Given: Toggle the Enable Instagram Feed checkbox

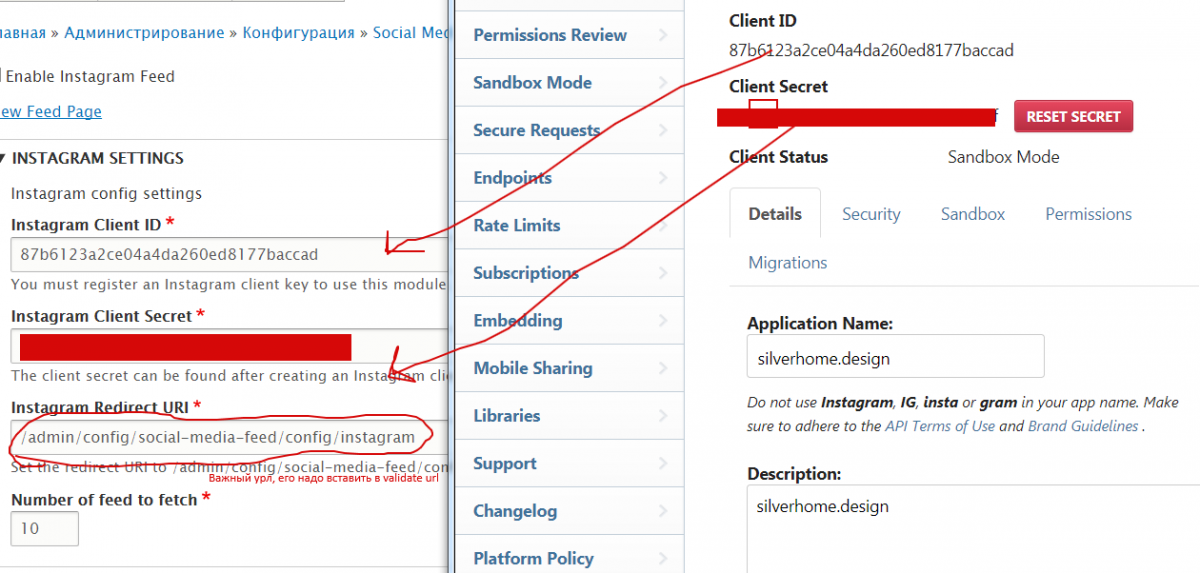Looking at the screenshot, I should pos(1,77).
